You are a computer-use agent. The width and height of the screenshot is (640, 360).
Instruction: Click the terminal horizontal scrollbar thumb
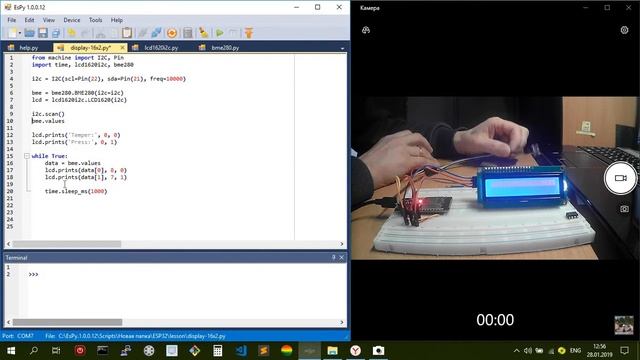[67, 322]
